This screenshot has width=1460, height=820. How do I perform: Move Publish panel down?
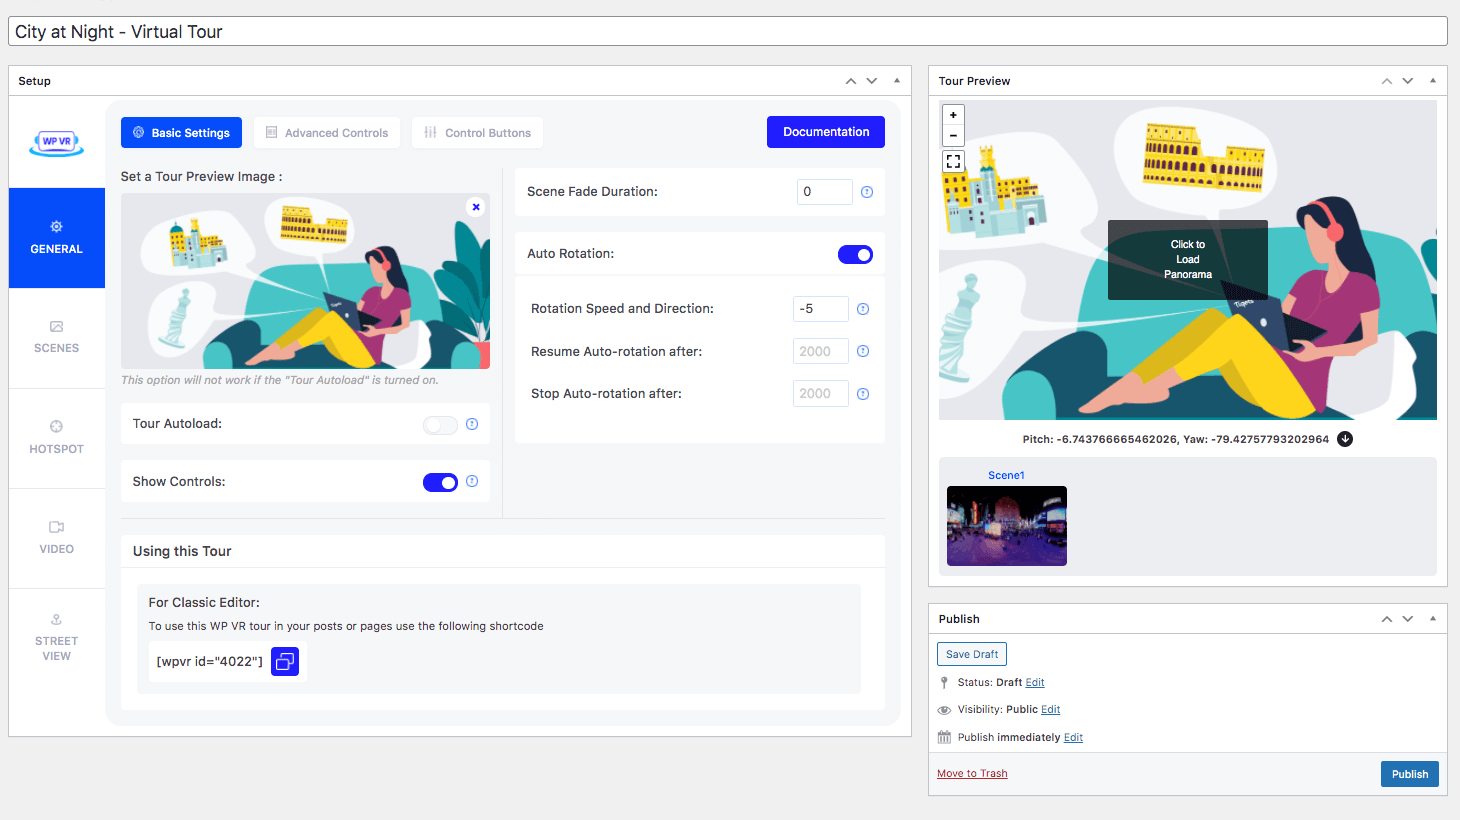click(x=1408, y=619)
